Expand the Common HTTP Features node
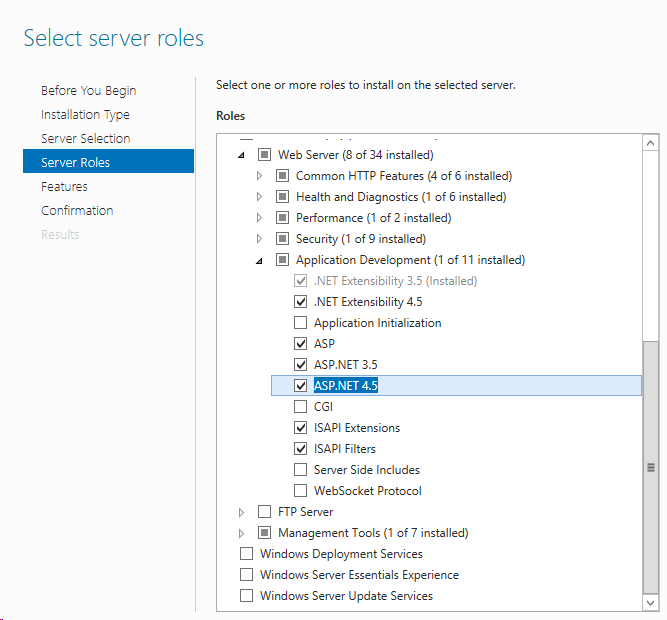 coord(260,176)
